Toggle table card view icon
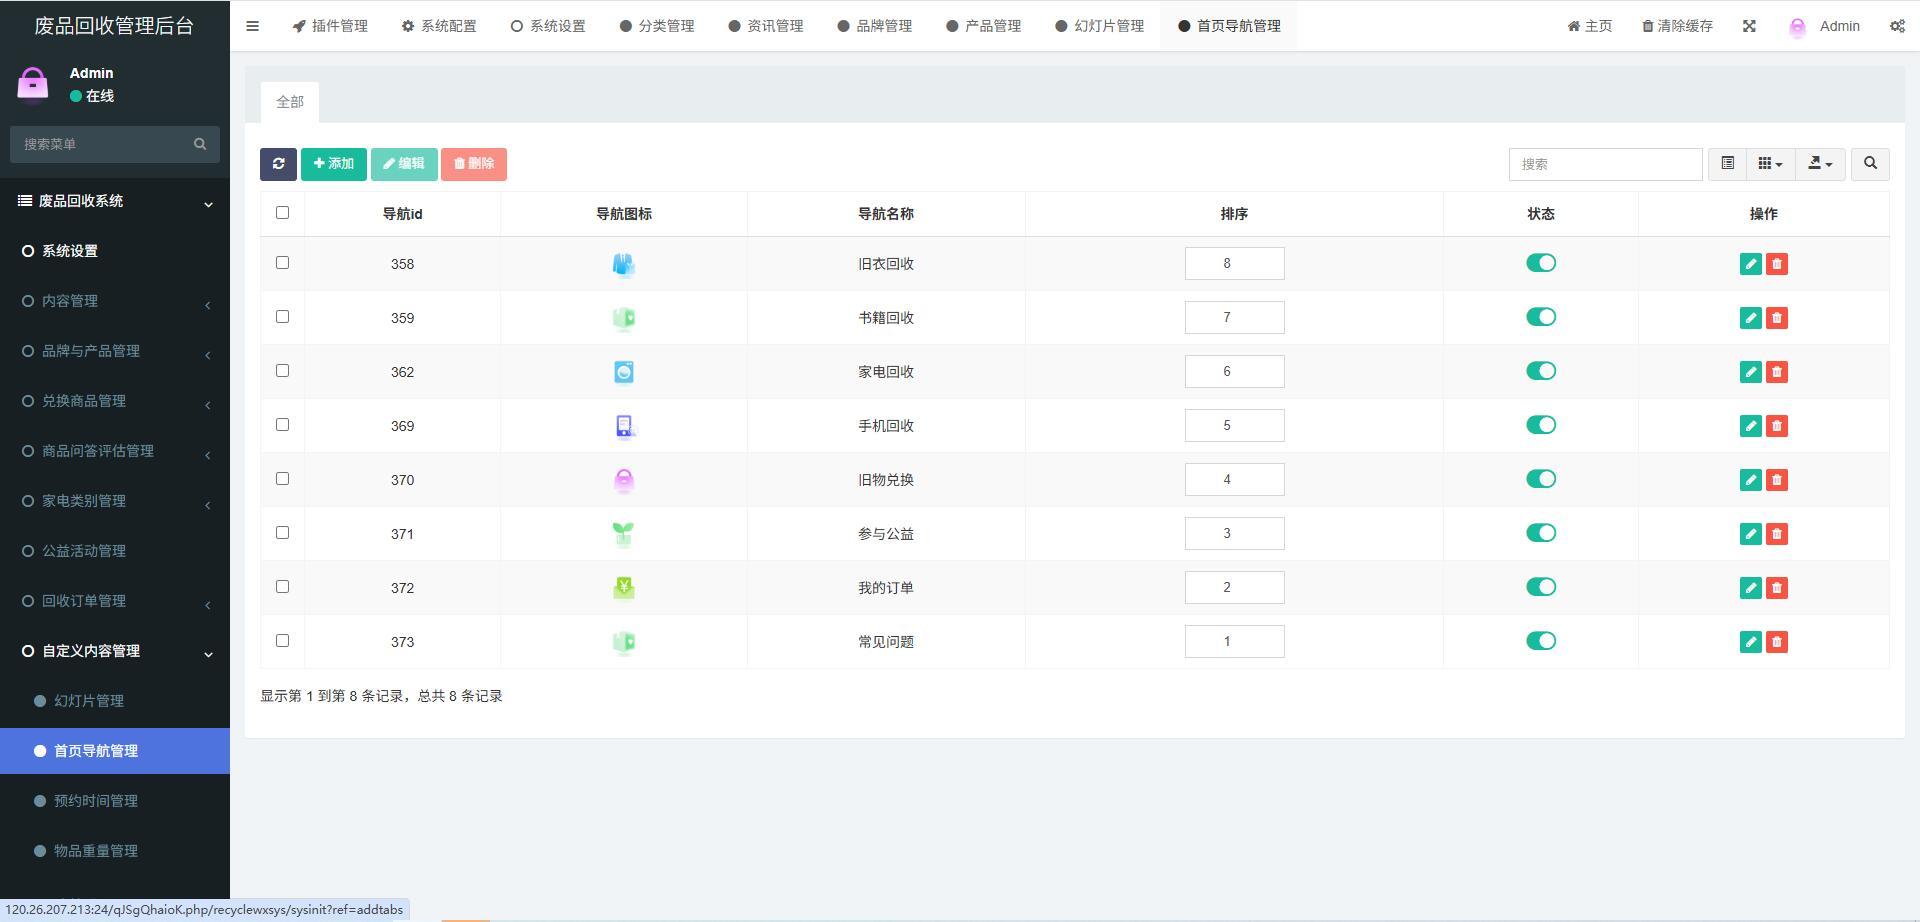This screenshot has height=922, width=1920. 1727,163
